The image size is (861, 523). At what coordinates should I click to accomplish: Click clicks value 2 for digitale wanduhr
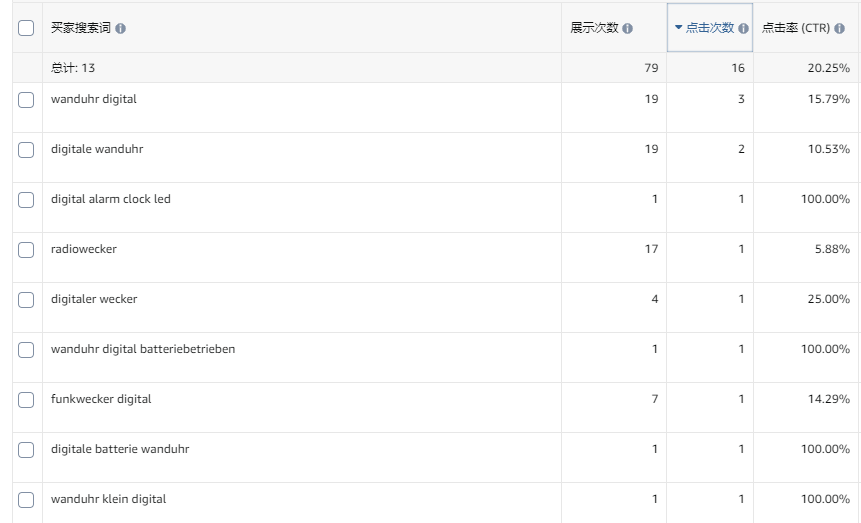tap(741, 149)
